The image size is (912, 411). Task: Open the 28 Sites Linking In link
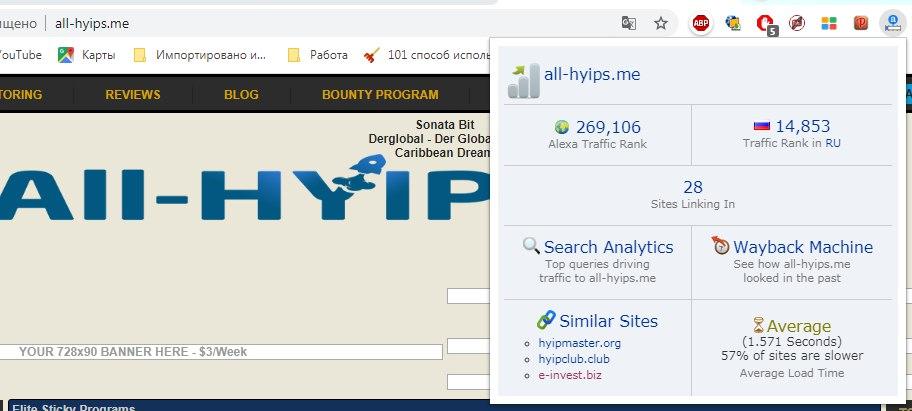pyautogui.click(x=693, y=187)
